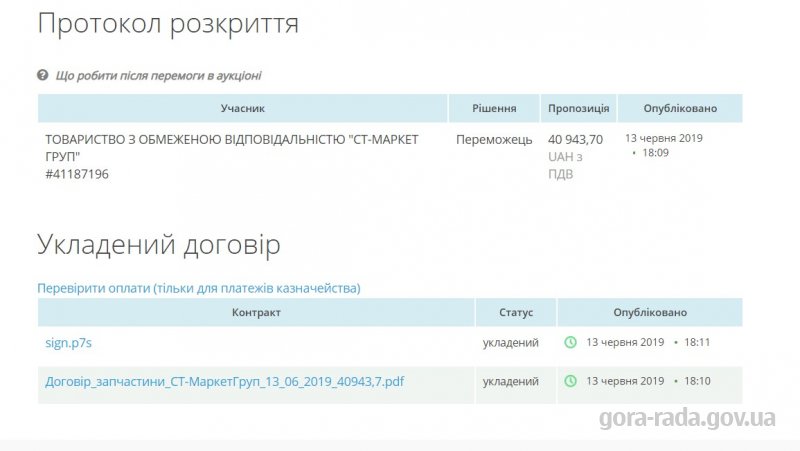Click publication time 18:09

(x=655, y=153)
